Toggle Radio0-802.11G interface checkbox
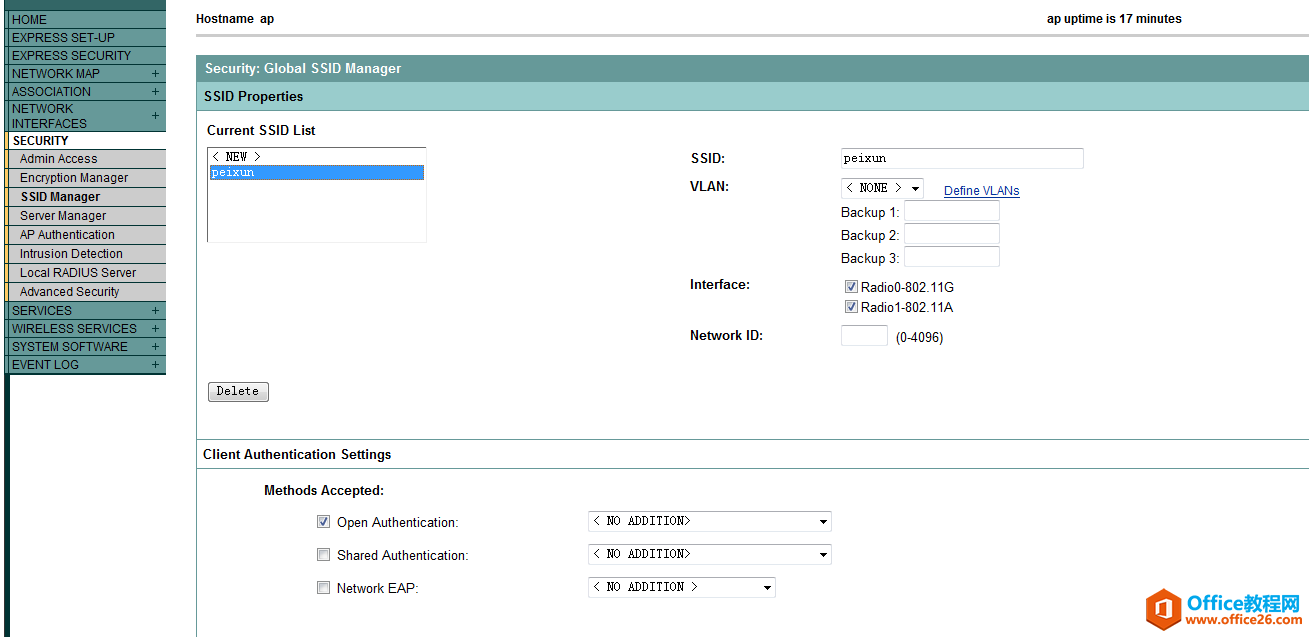Screen dimensions: 1309x637 (851, 287)
